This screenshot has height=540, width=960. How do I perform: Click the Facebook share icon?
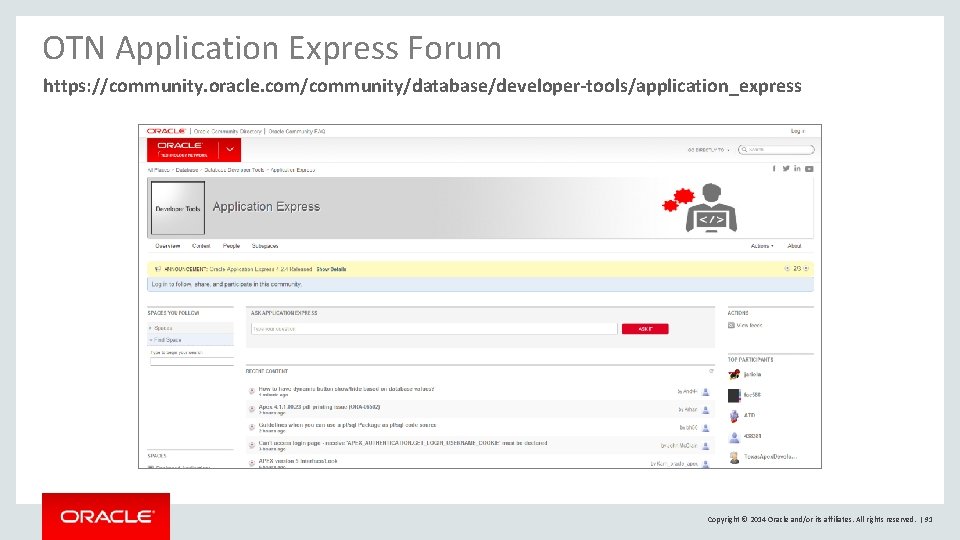[774, 168]
